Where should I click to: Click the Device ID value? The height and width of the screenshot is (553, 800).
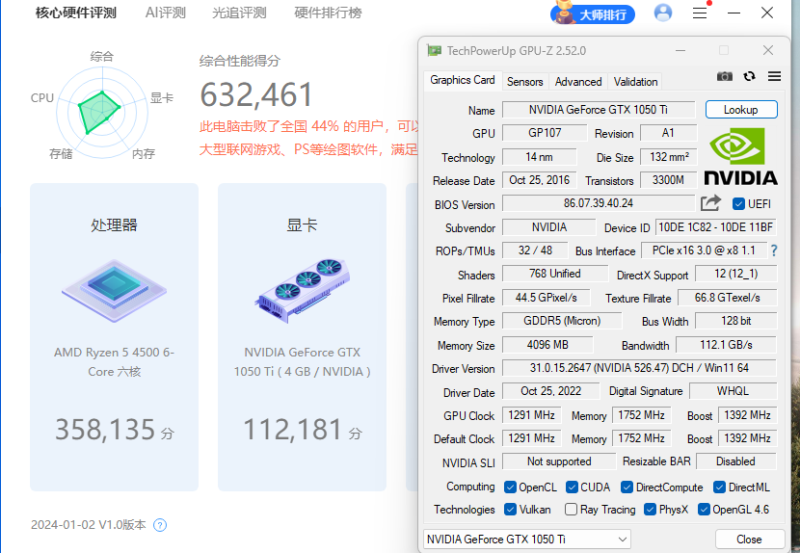[716, 227]
